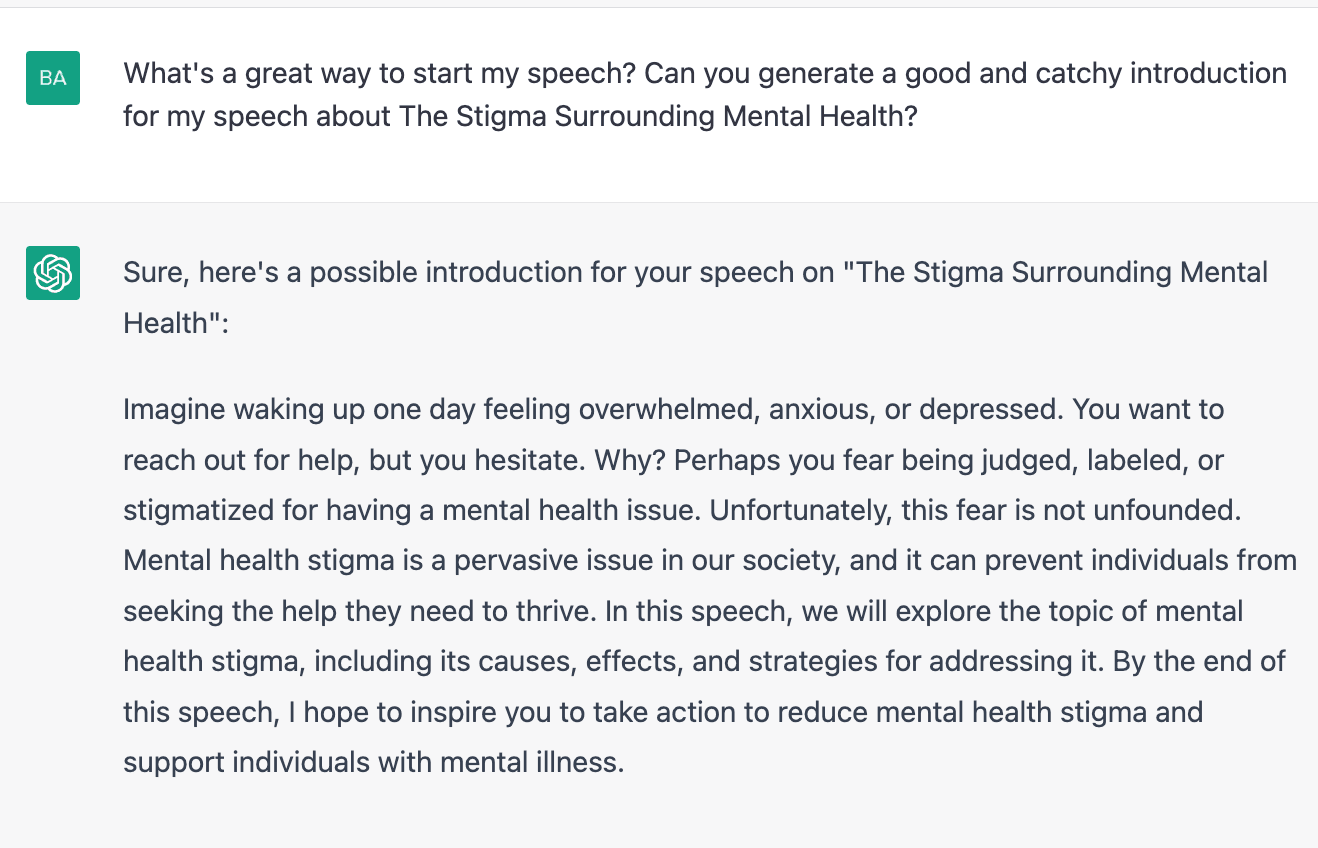Click the ChatGPT logo avatar
Image resolution: width=1318 pixels, height=848 pixels.
coord(53,272)
